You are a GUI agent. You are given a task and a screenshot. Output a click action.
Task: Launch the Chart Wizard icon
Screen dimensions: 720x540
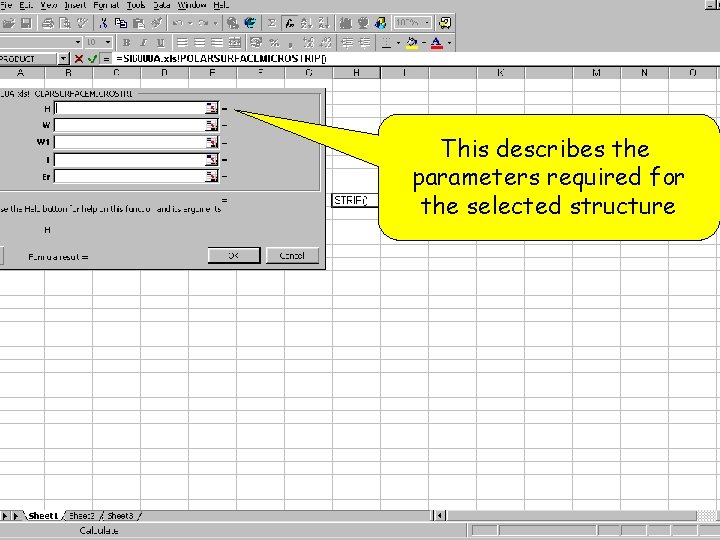click(346, 23)
